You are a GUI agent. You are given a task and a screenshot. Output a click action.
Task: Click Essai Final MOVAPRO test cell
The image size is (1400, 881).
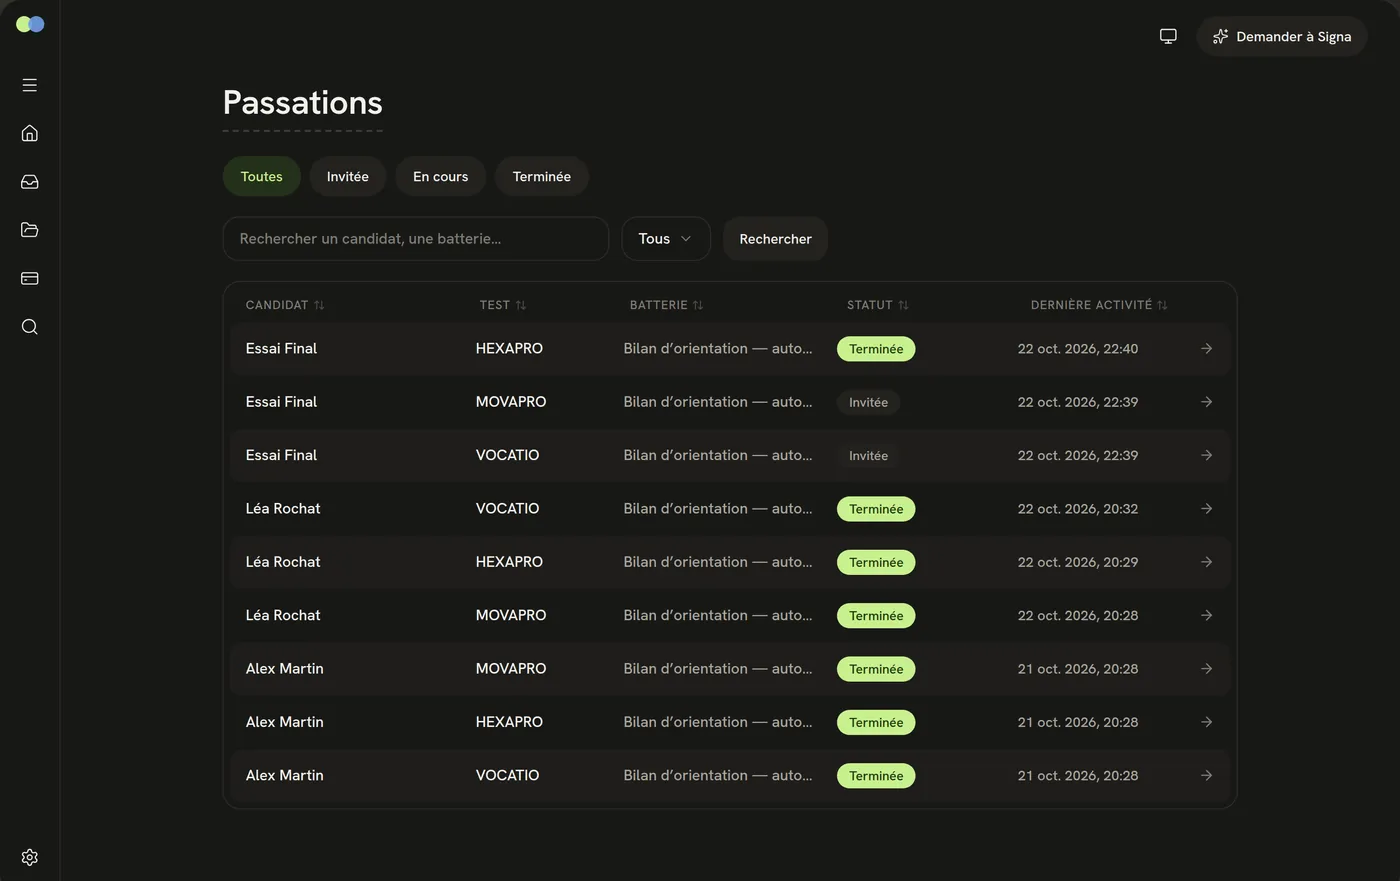tap(511, 402)
